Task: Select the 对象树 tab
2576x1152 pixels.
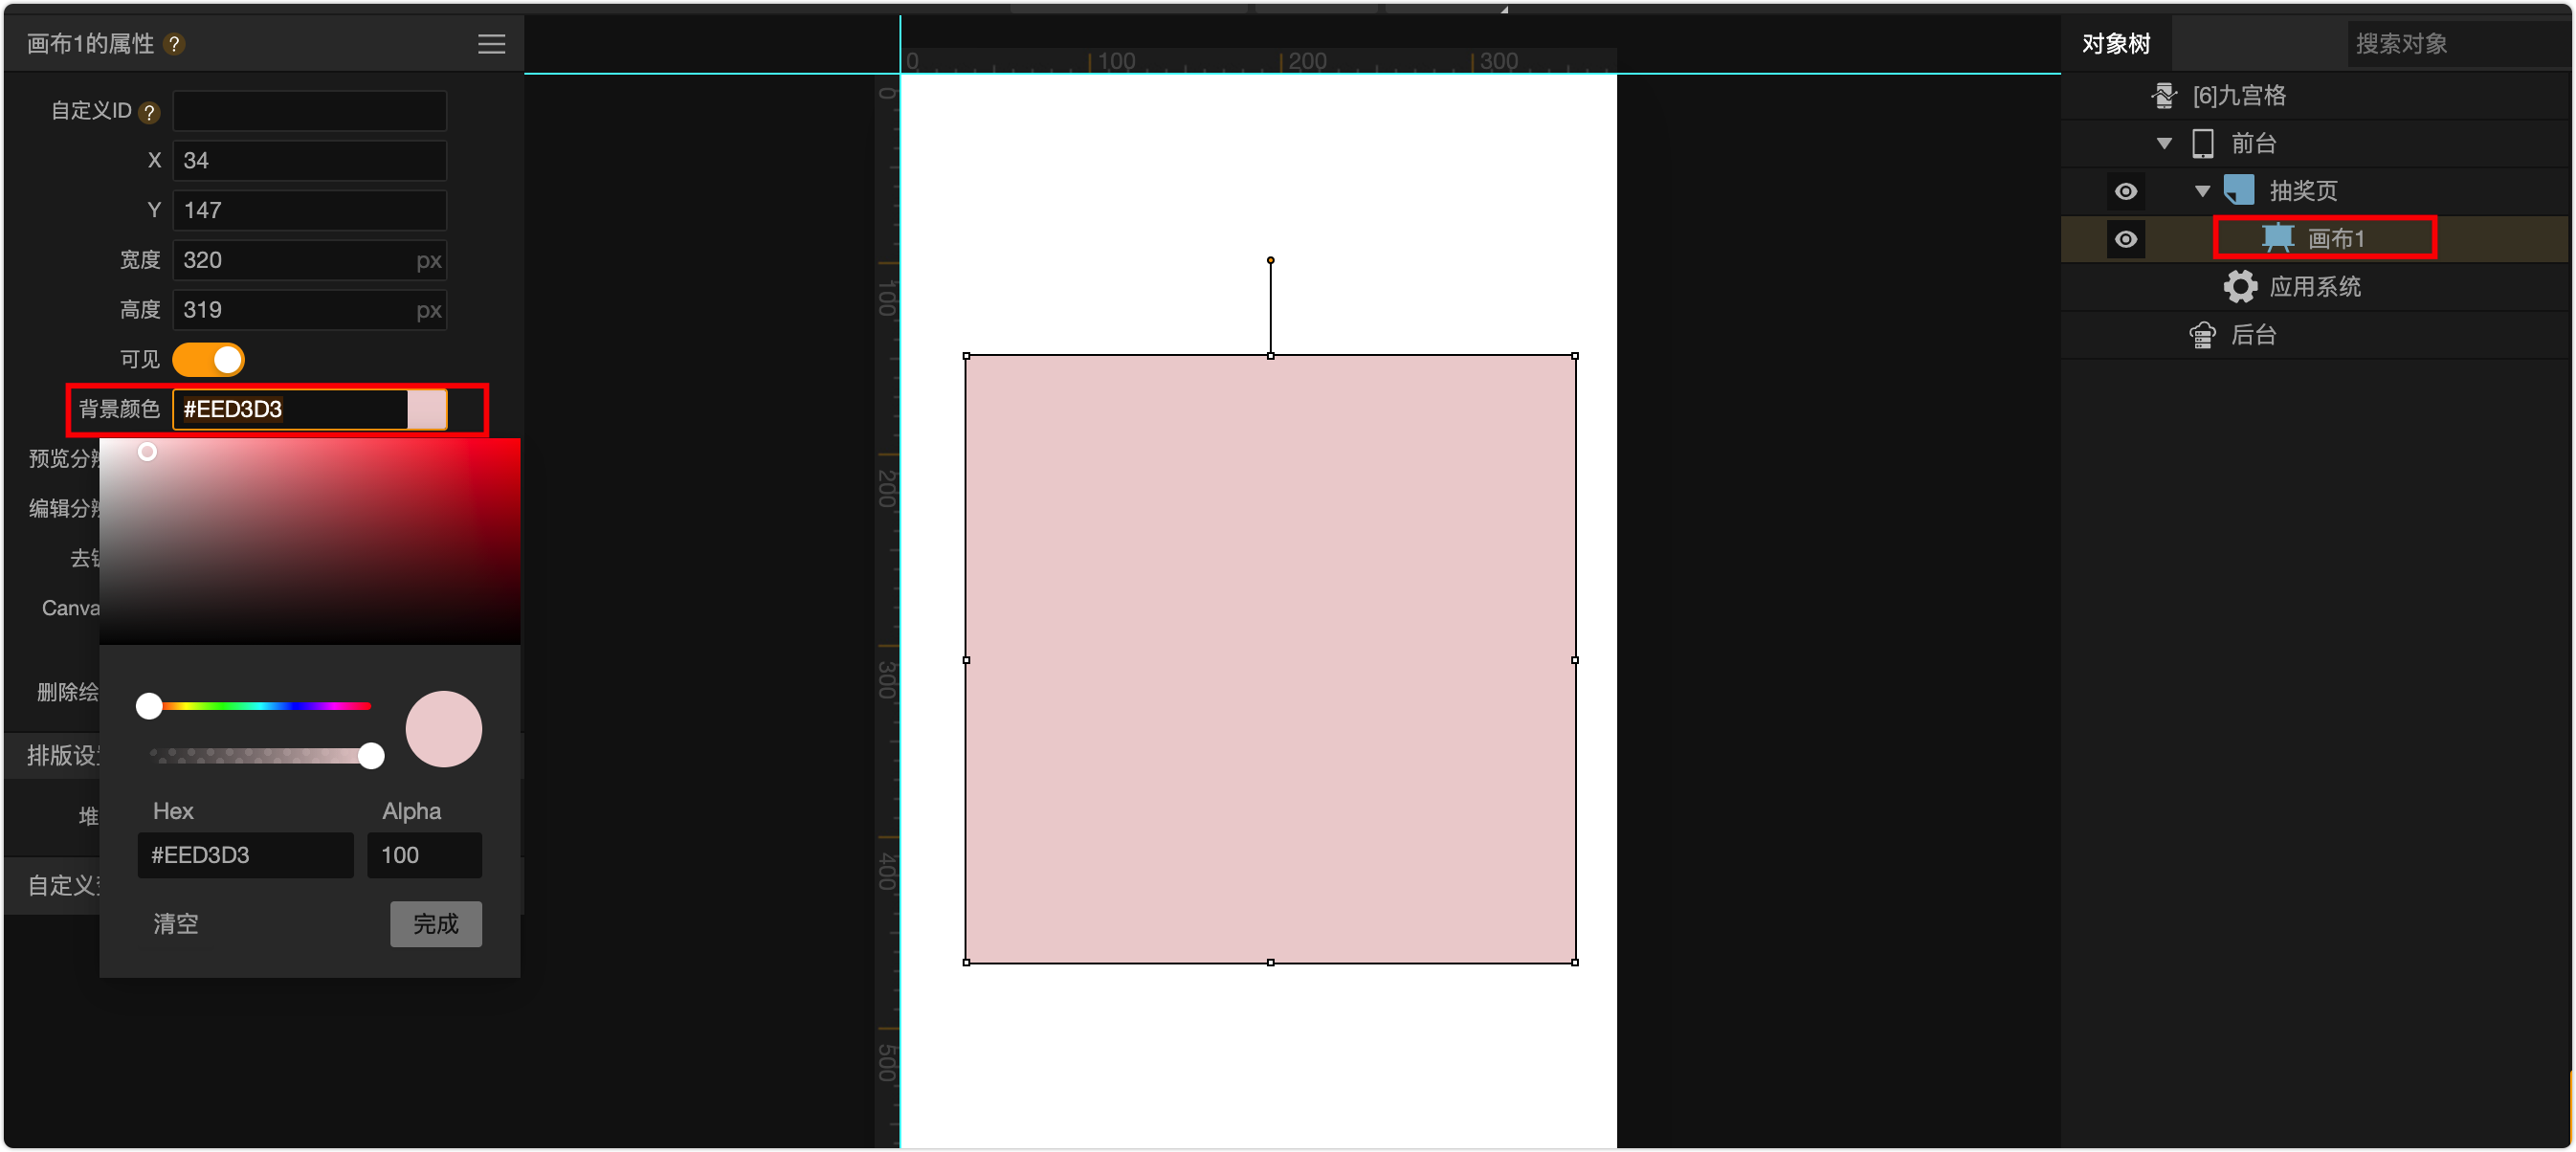Action: pos(2116,44)
